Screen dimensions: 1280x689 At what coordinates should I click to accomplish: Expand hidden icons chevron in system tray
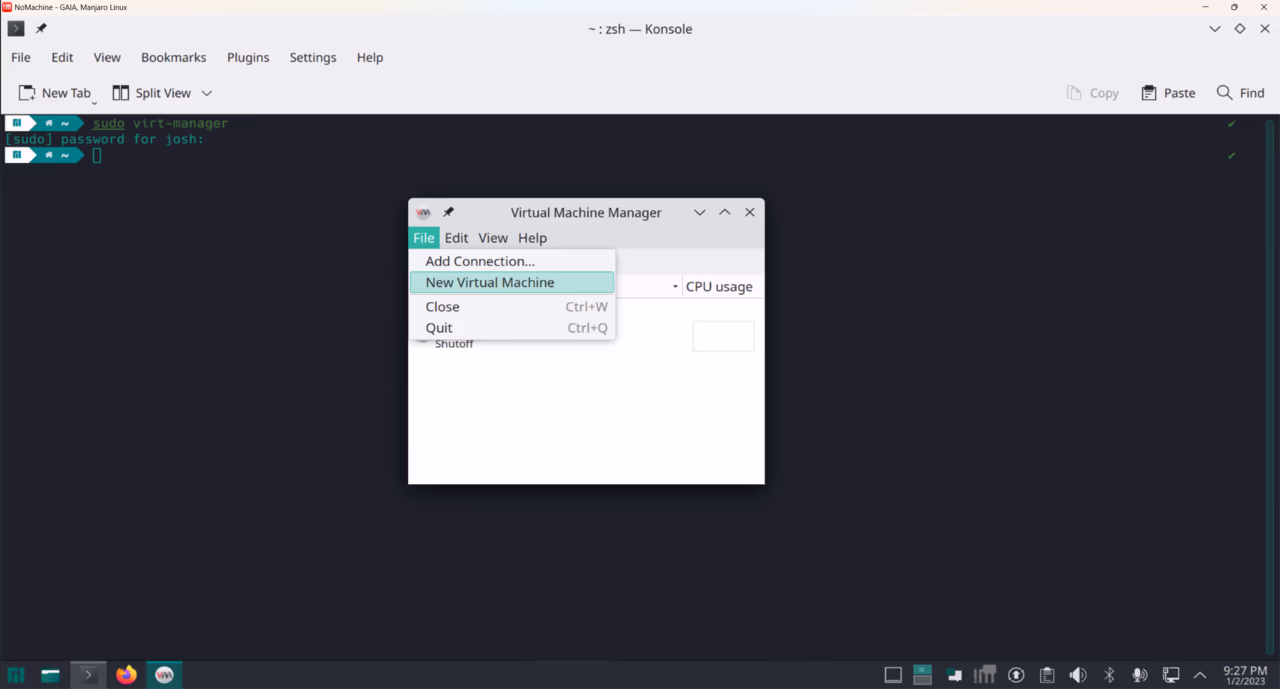pos(1199,674)
